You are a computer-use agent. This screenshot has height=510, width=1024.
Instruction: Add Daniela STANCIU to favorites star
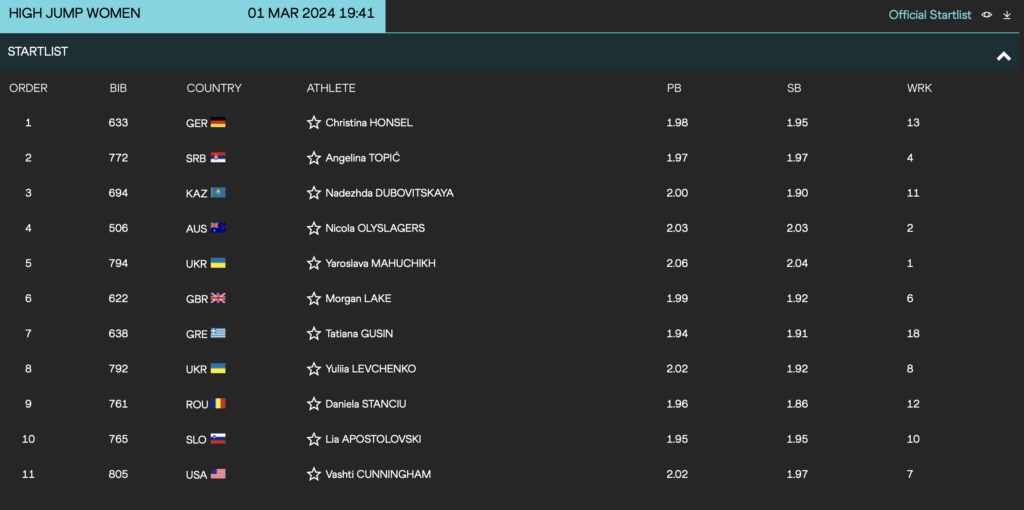(313, 404)
